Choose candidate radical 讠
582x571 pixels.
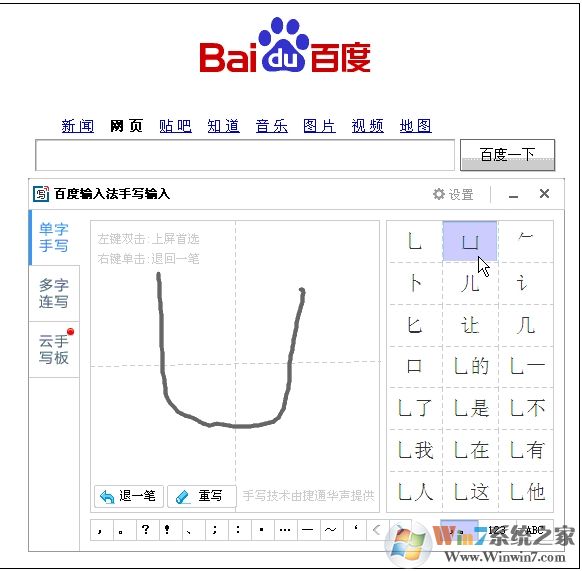click(x=525, y=284)
